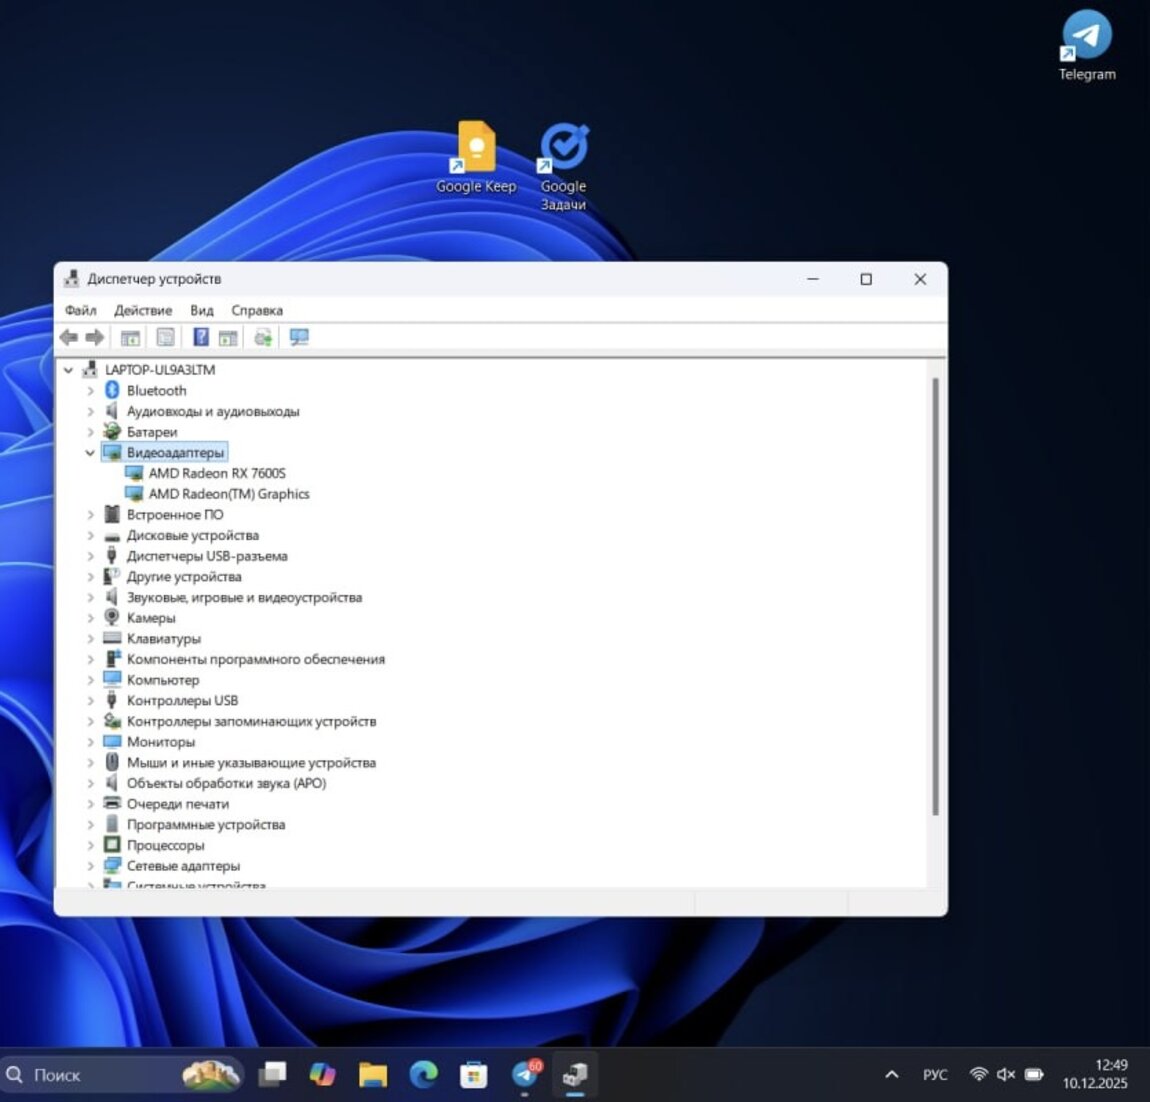Open the Действие menu
1150x1102 pixels.
[x=143, y=310]
